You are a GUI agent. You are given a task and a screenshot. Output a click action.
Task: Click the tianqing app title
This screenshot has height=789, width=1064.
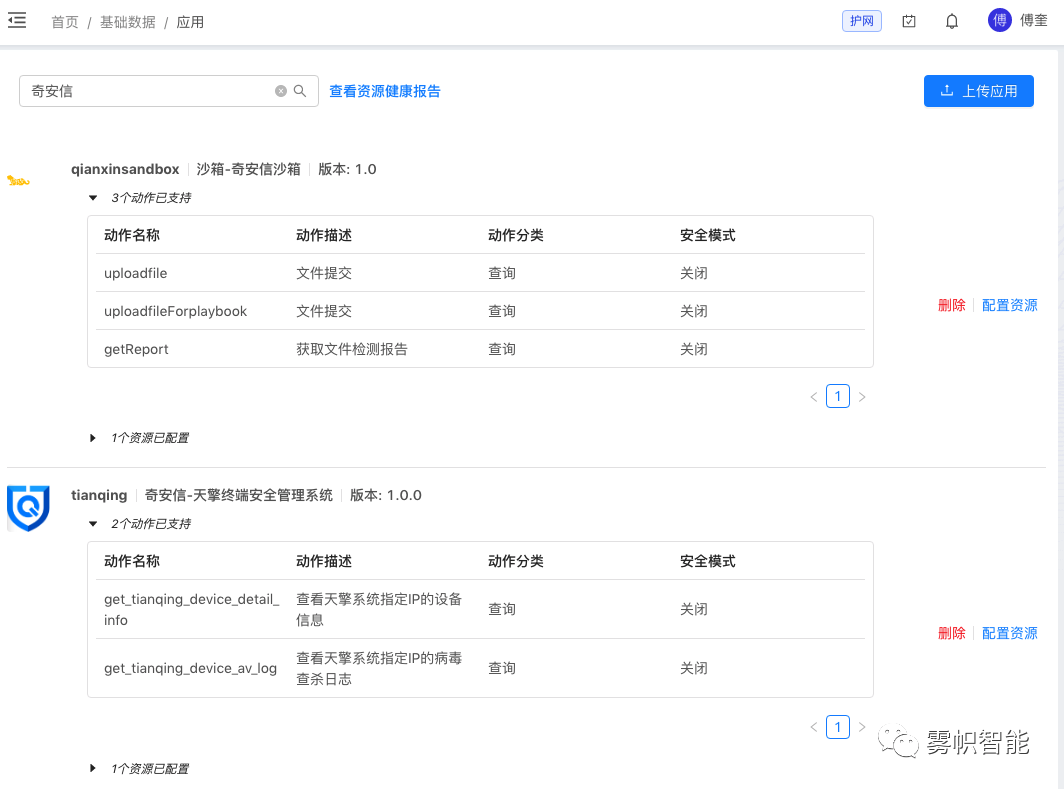click(99, 495)
